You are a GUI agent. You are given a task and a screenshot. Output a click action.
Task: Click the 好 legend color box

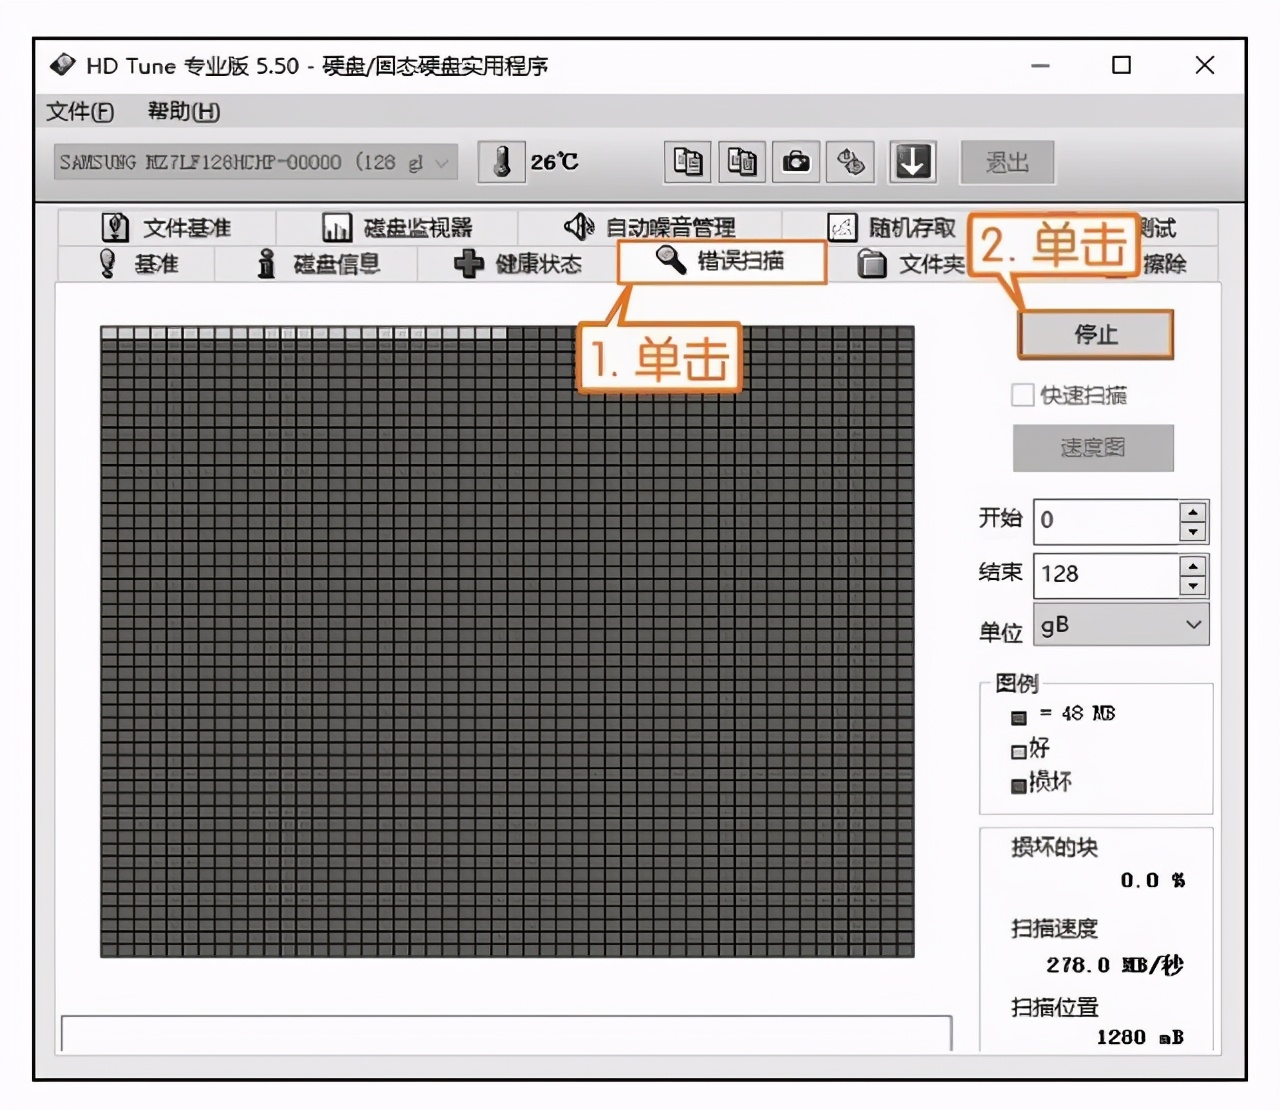pos(1018,752)
